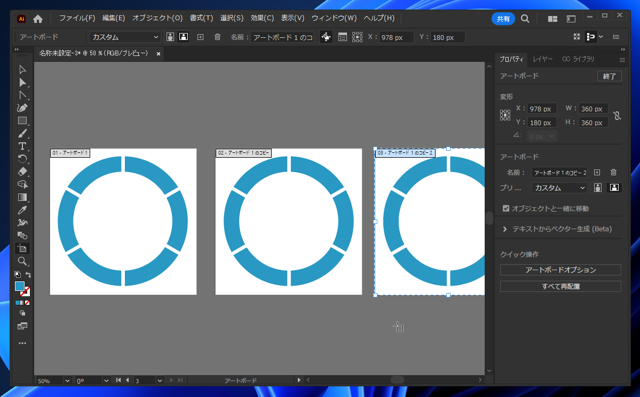Expand the status bar info arrow

pos(299,380)
